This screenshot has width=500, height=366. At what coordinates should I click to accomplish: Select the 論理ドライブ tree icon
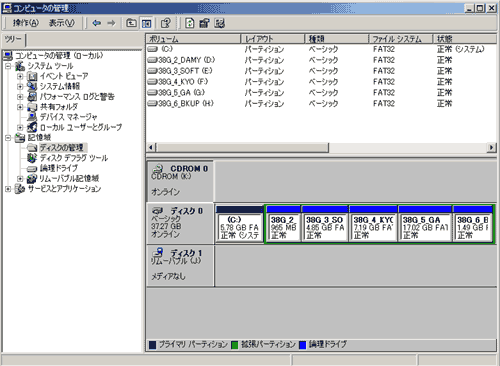32,169
